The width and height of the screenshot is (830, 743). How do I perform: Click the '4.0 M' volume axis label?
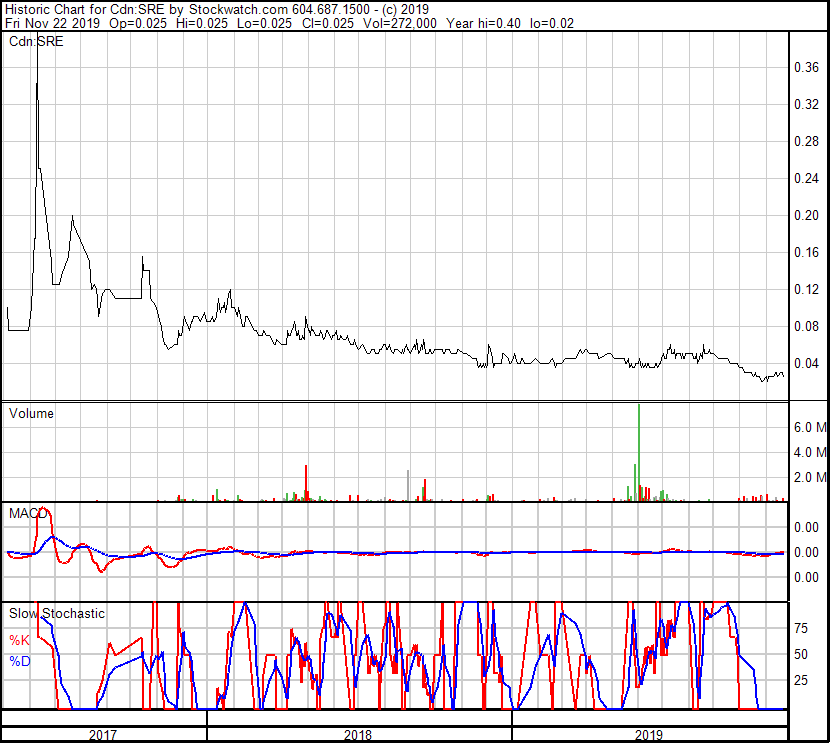pos(810,452)
